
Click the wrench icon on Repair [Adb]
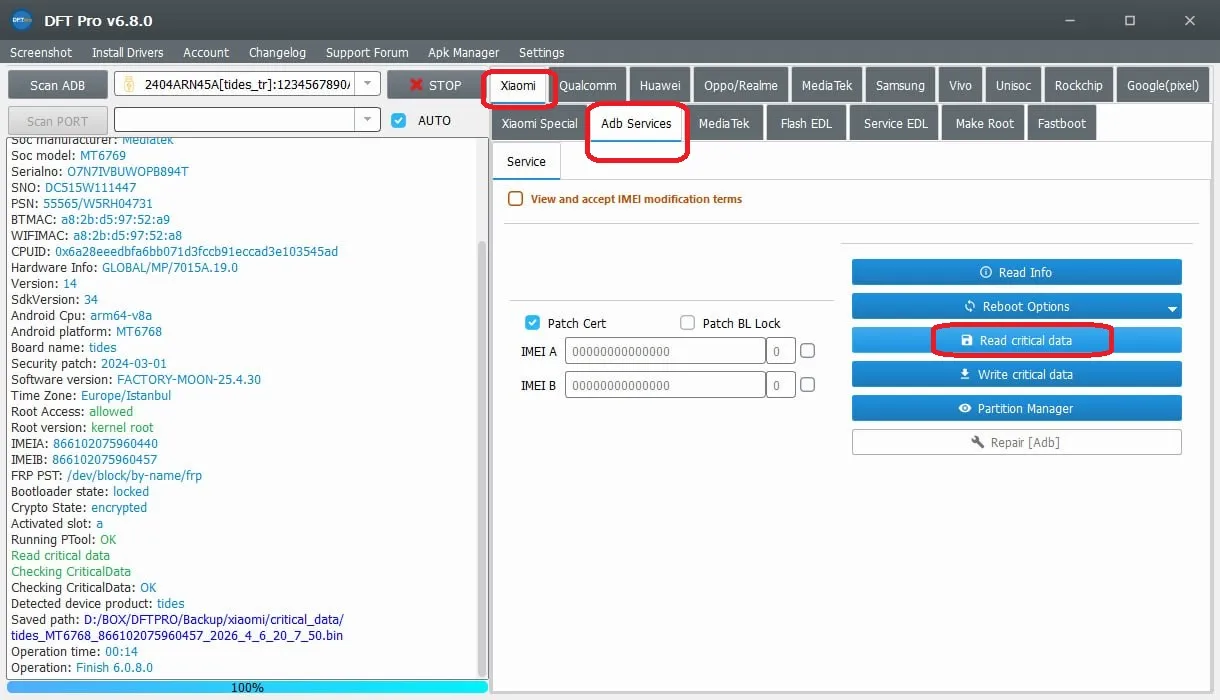pos(978,442)
